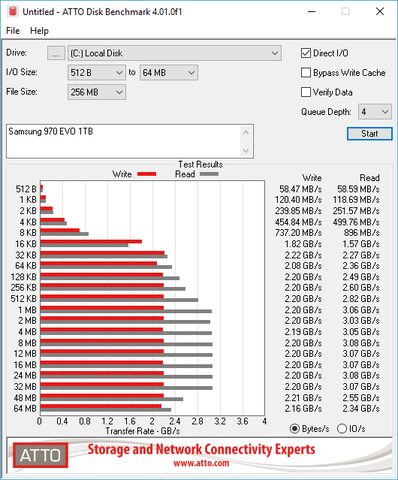Screen dimensions: 398x480
Task: Open the File menu
Action: [13, 31]
